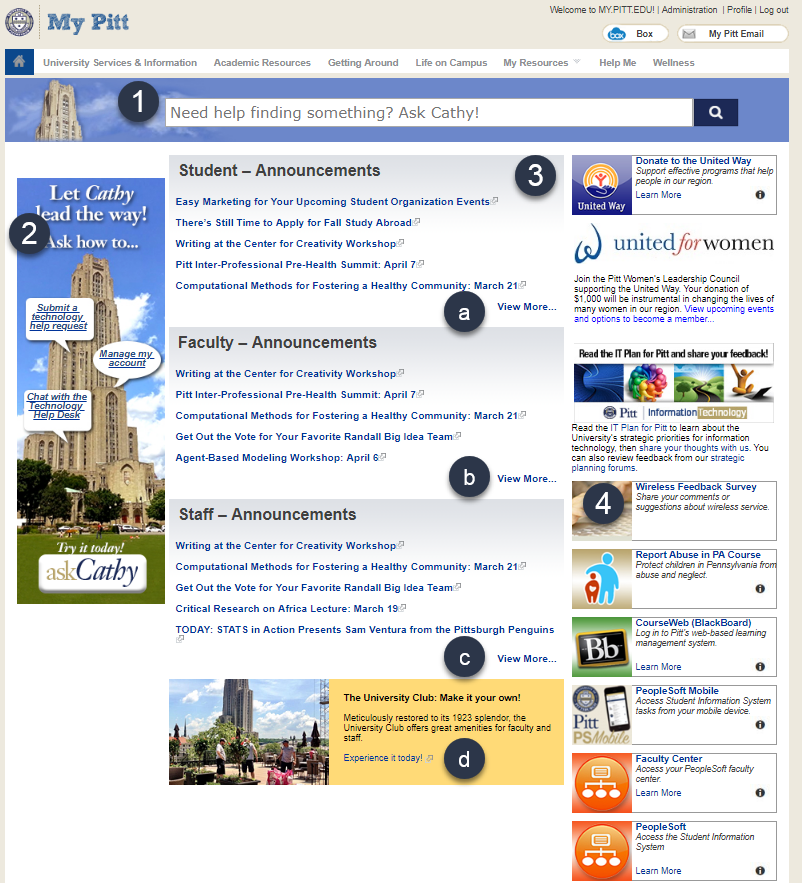Viewport: 802px width, 883px height.
Task: Open the Wellness menu
Action: click(x=674, y=63)
